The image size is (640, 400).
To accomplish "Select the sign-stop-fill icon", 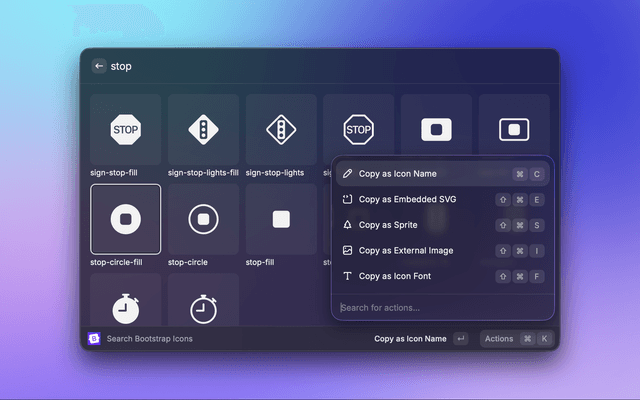I will 125,129.
